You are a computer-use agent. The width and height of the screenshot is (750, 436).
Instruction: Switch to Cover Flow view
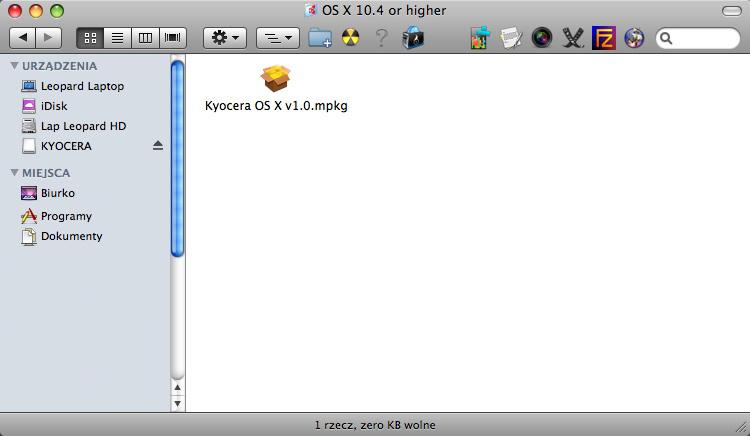coord(173,38)
